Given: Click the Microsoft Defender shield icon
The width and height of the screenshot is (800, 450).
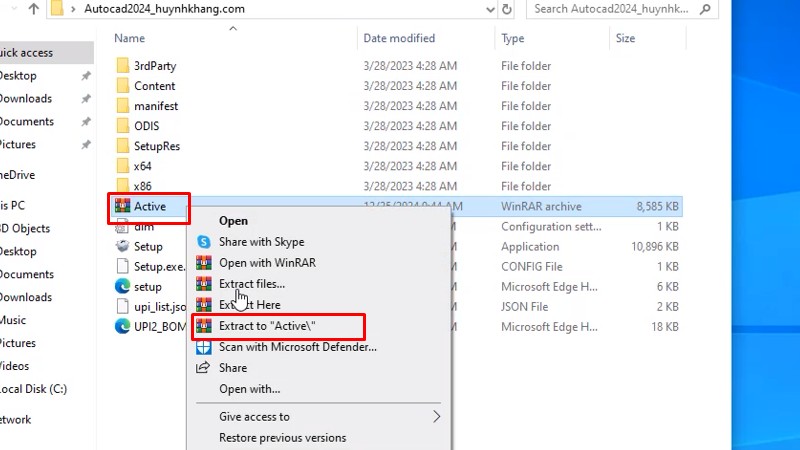Looking at the screenshot, I should click(204, 347).
